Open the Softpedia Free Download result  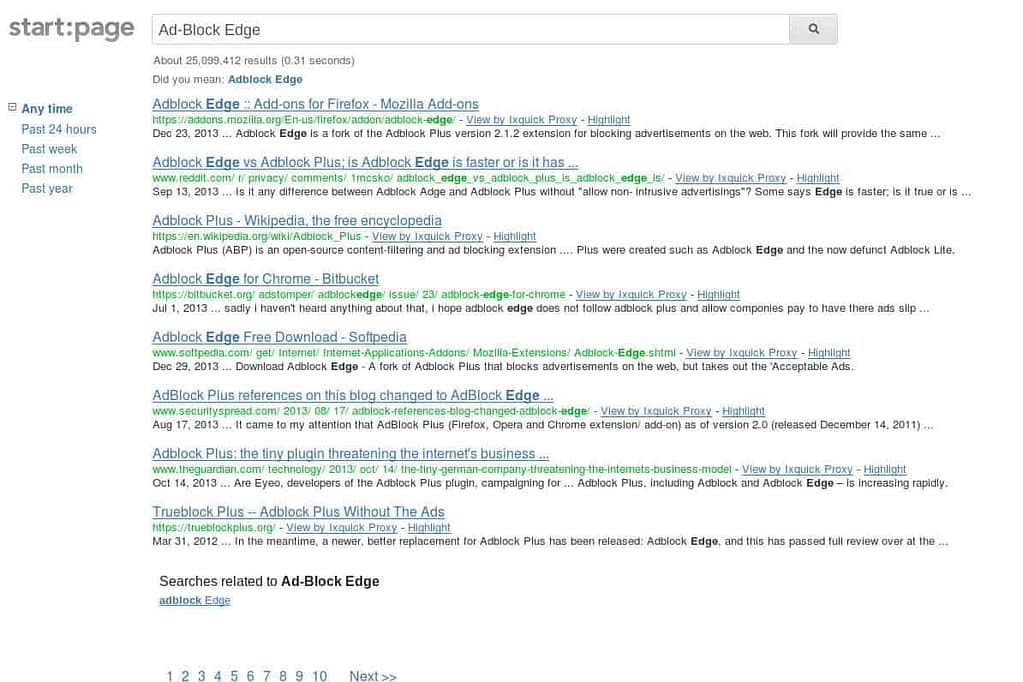pyautogui.click(x=279, y=337)
